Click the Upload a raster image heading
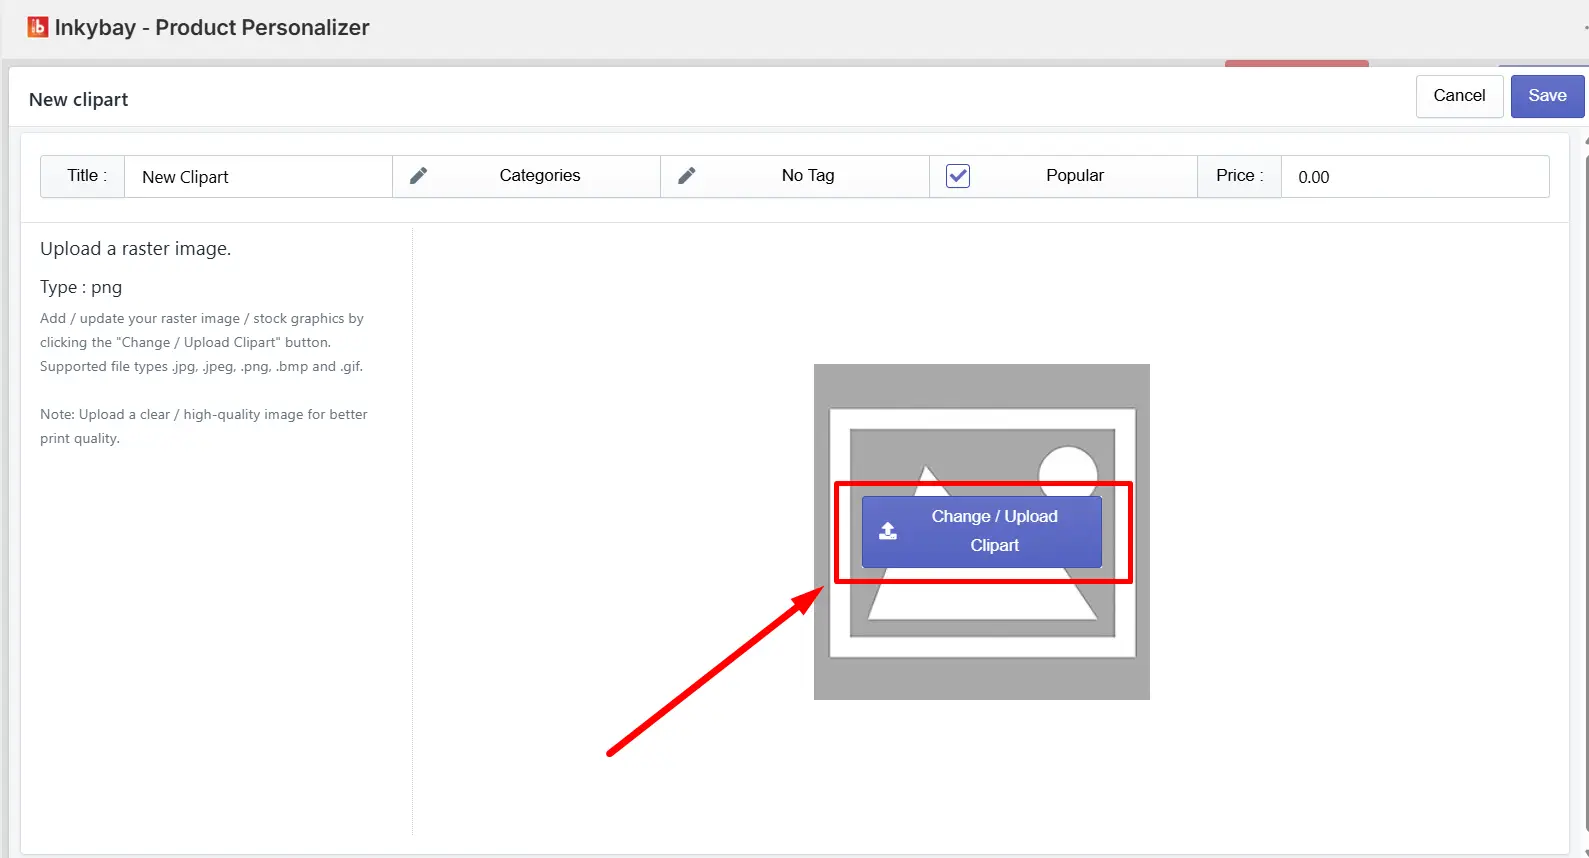 [136, 249]
